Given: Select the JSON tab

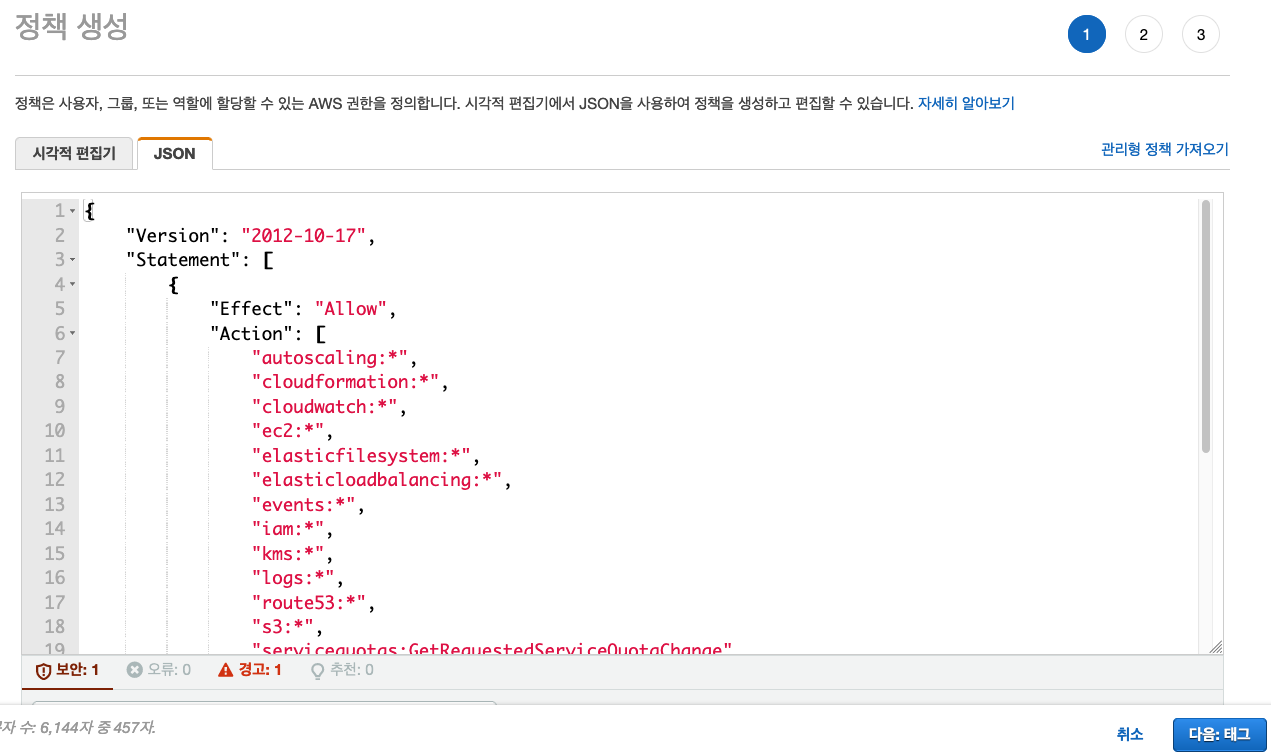Looking at the screenshot, I should [175, 154].
